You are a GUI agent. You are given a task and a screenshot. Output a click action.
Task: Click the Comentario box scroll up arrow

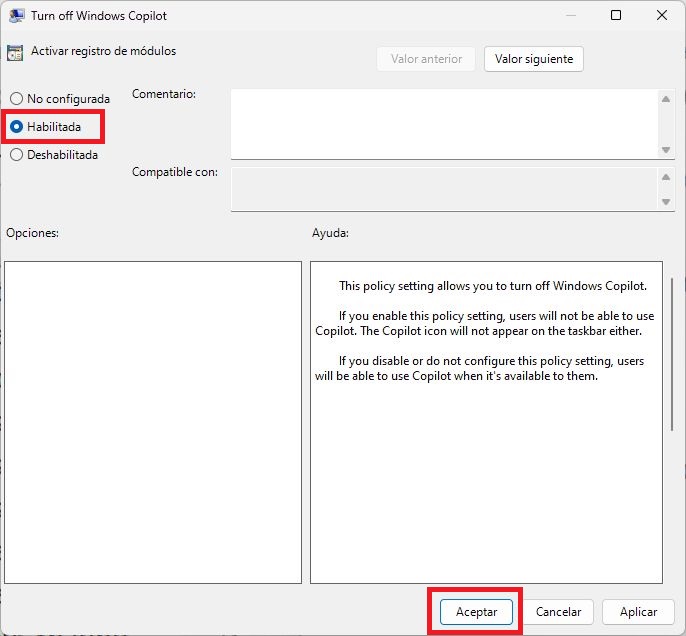point(666,99)
